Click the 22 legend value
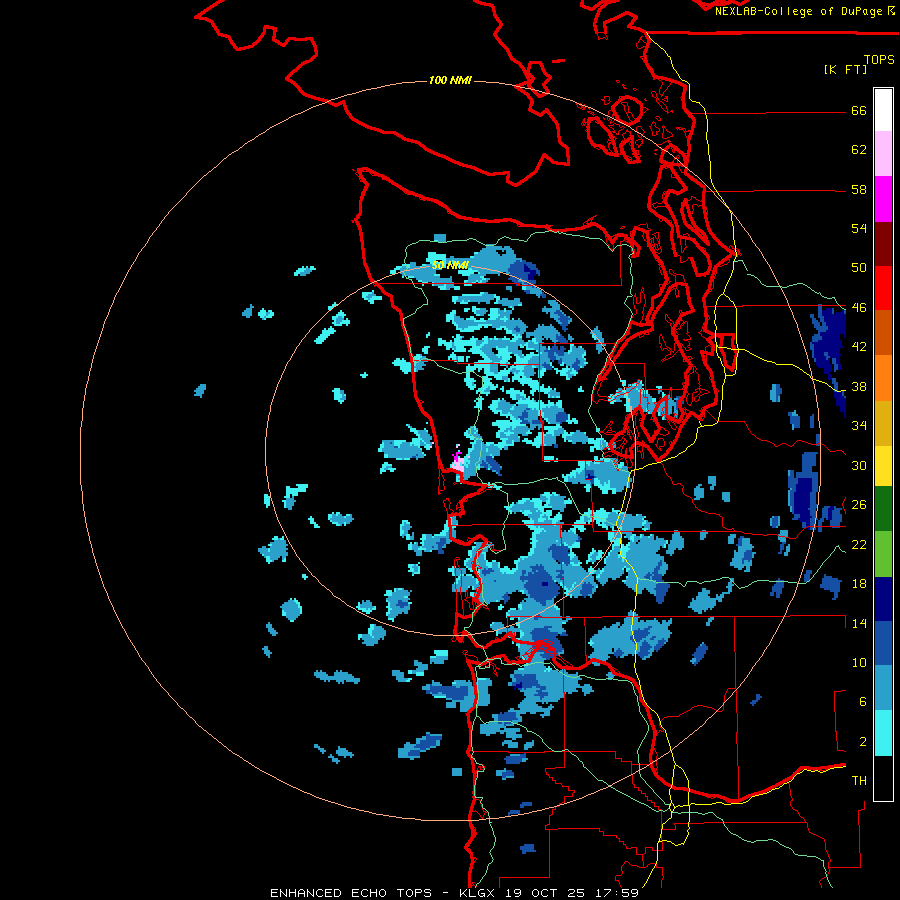Image resolution: width=900 pixels, height=900 pixels. coord(859,545)
